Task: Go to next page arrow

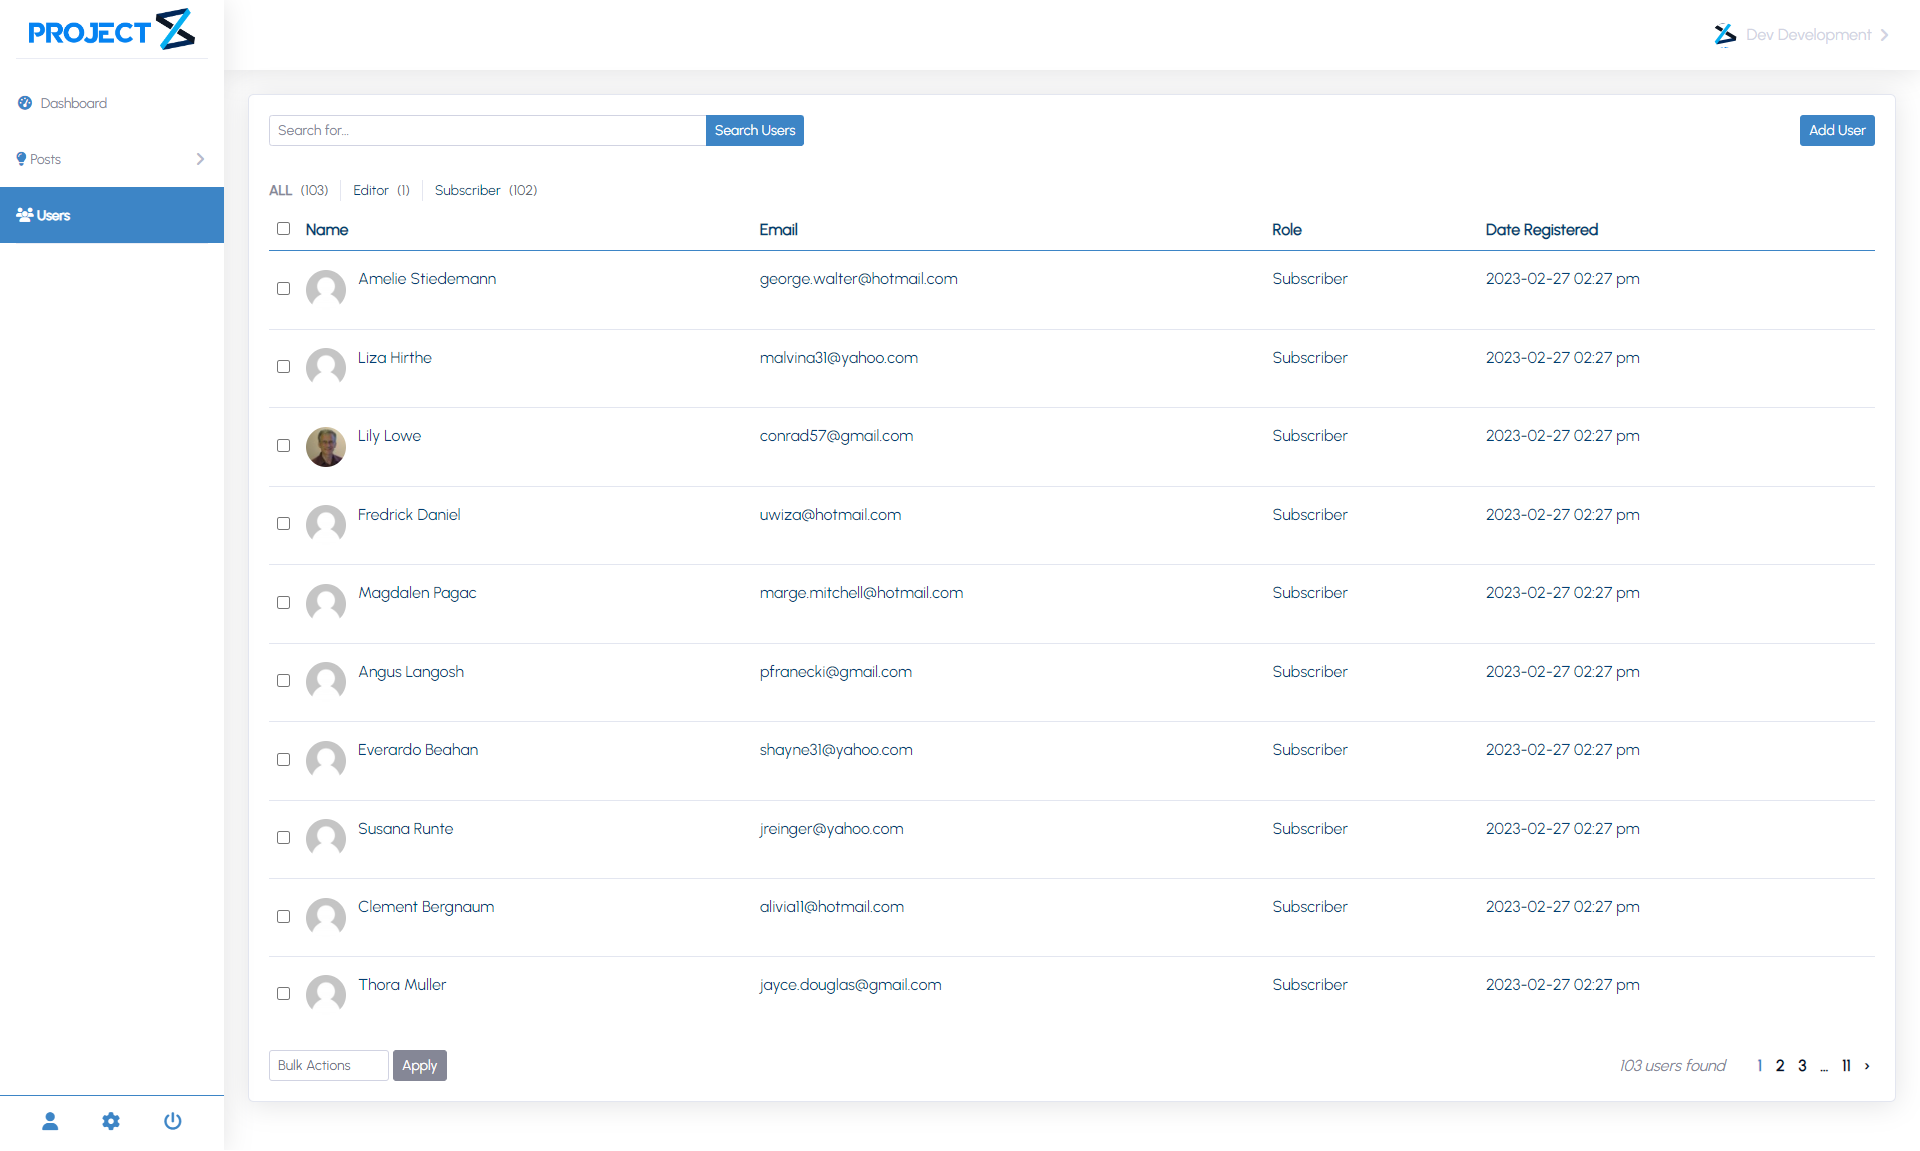Action: (1867, 1066)
